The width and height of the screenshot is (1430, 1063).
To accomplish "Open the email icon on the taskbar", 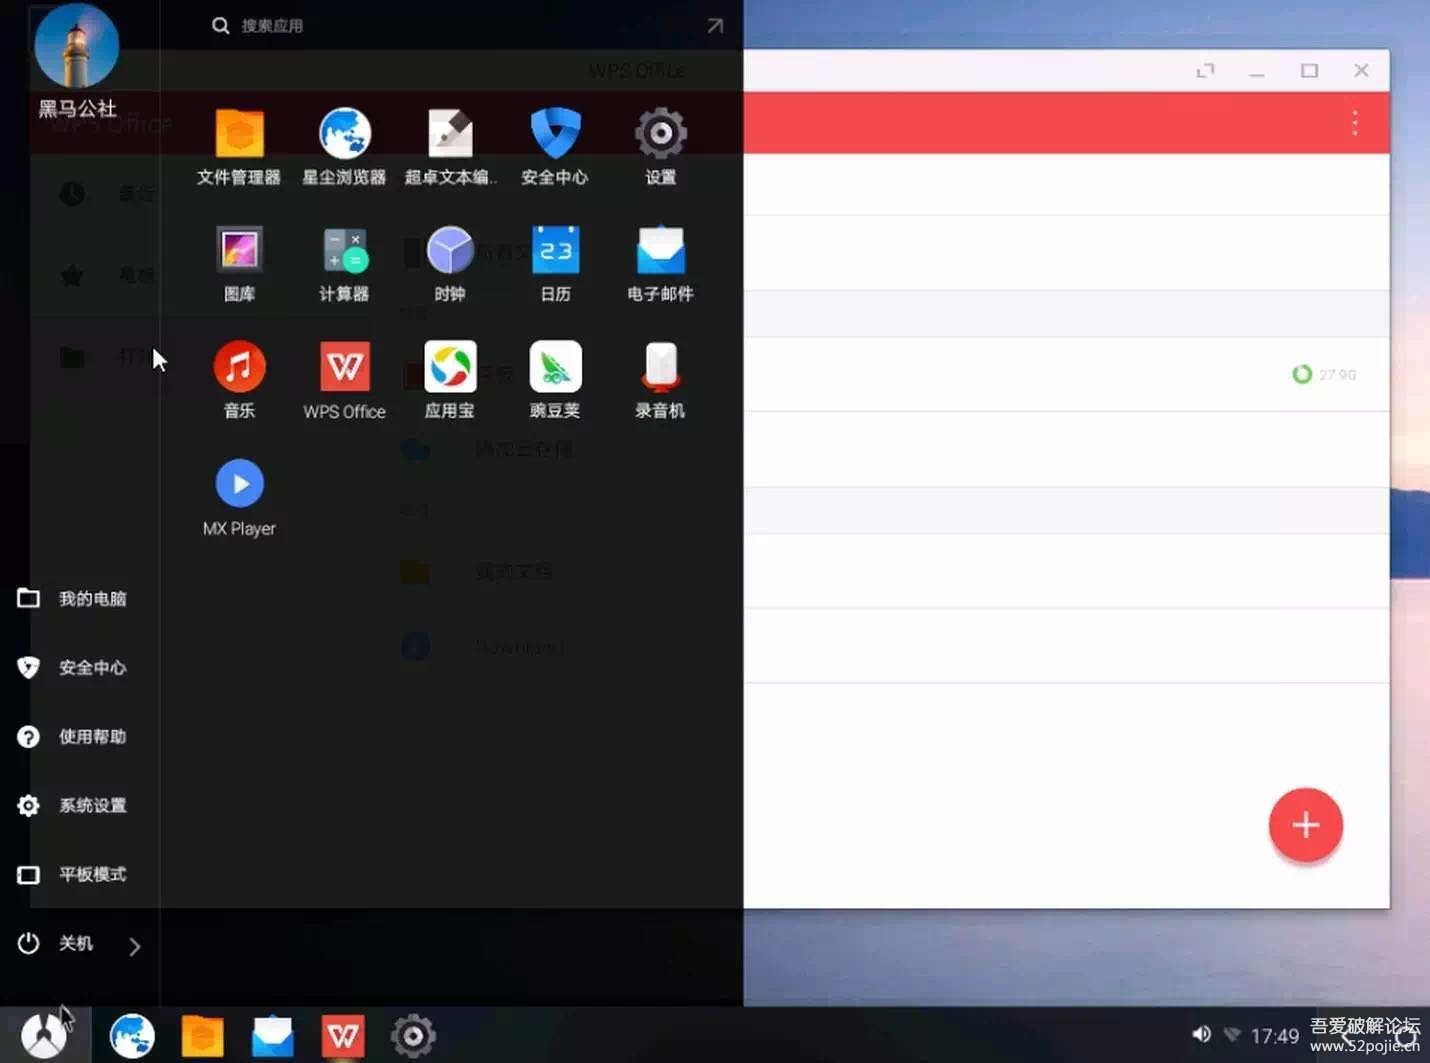I will coord(272,1036).
